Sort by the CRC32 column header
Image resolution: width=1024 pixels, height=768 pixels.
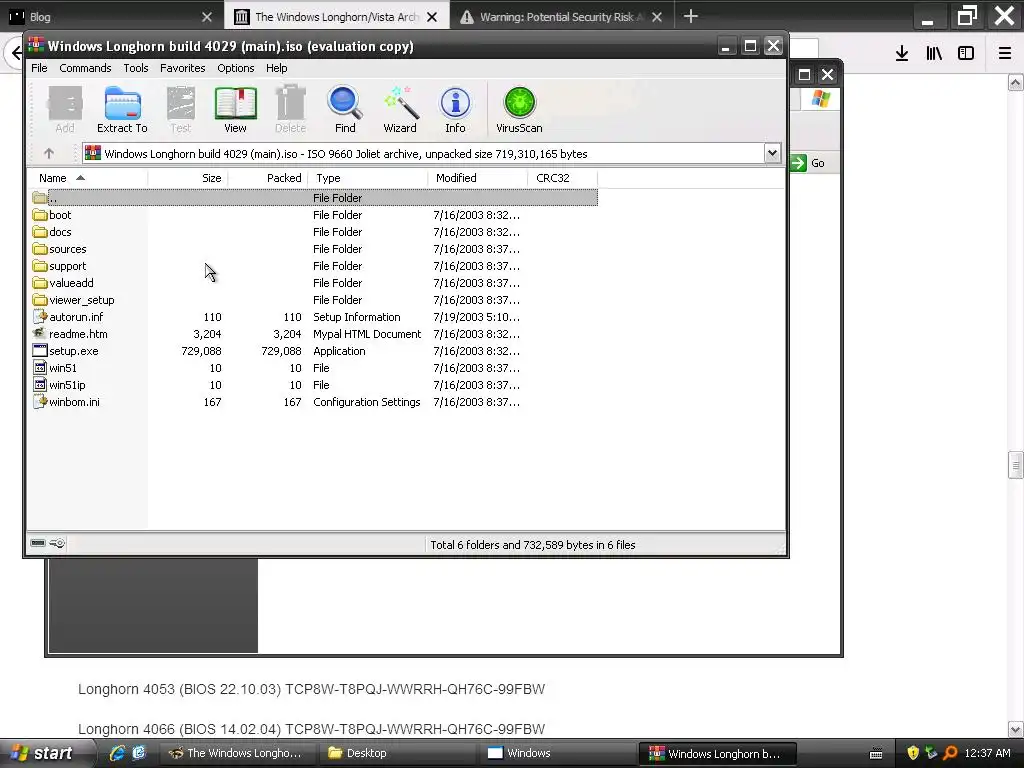562,178
